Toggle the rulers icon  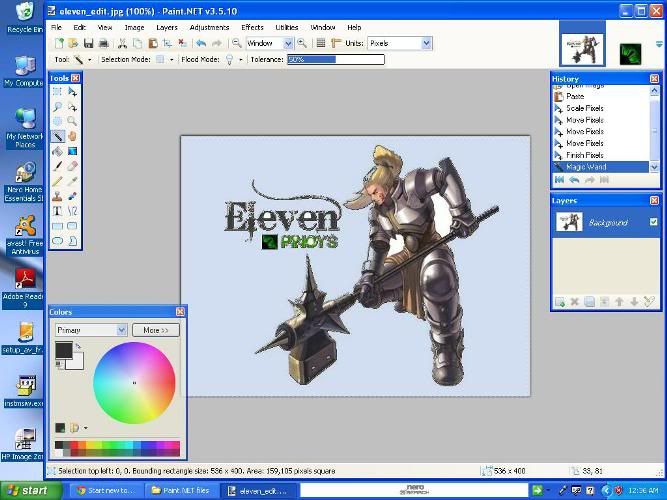(x=336, y=43)
